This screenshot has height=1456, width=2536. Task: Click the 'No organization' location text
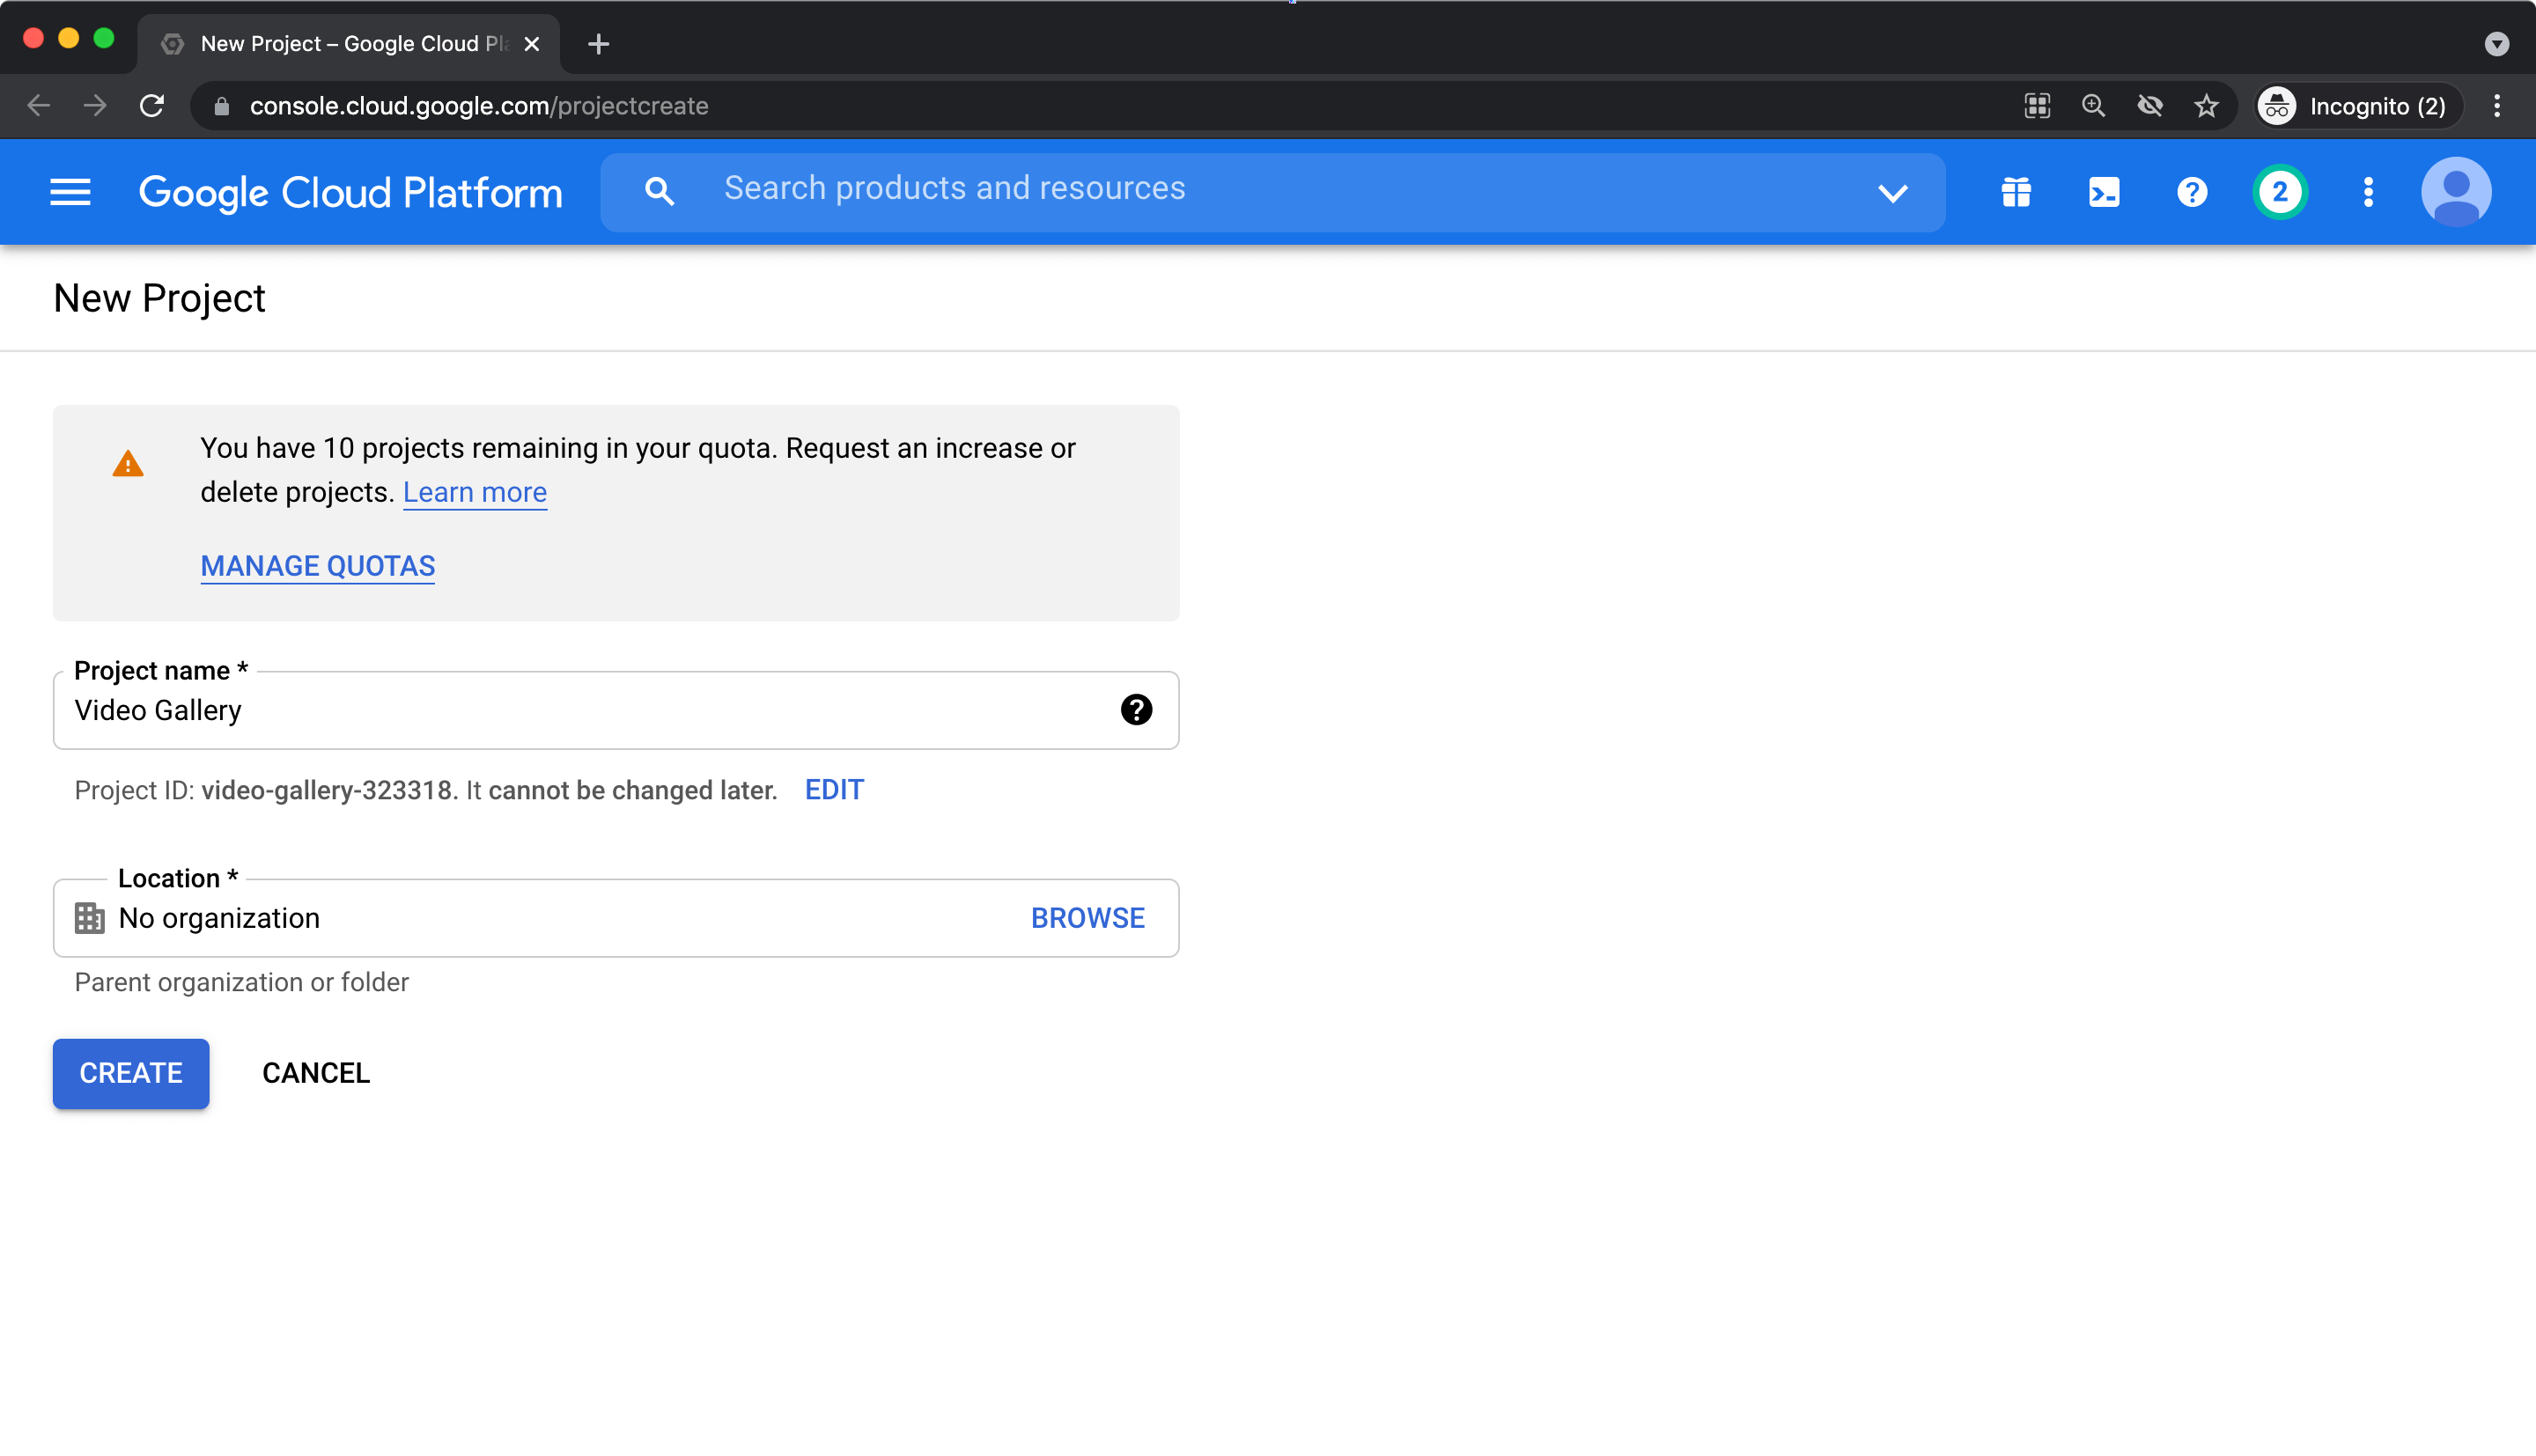219,918
